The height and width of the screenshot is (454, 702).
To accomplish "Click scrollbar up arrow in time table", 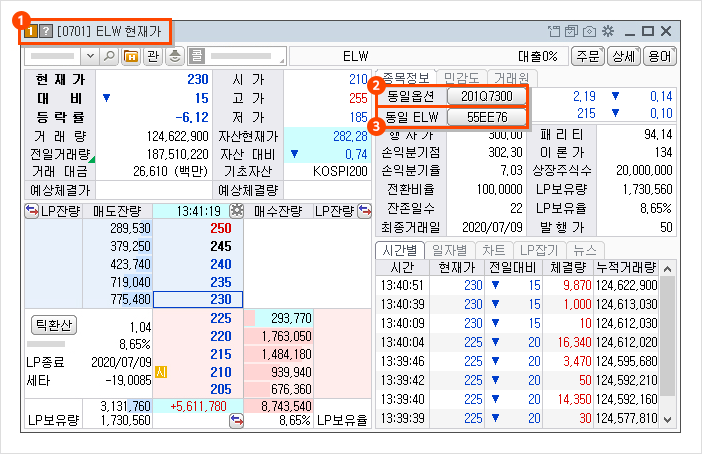I will coord(668,269).
